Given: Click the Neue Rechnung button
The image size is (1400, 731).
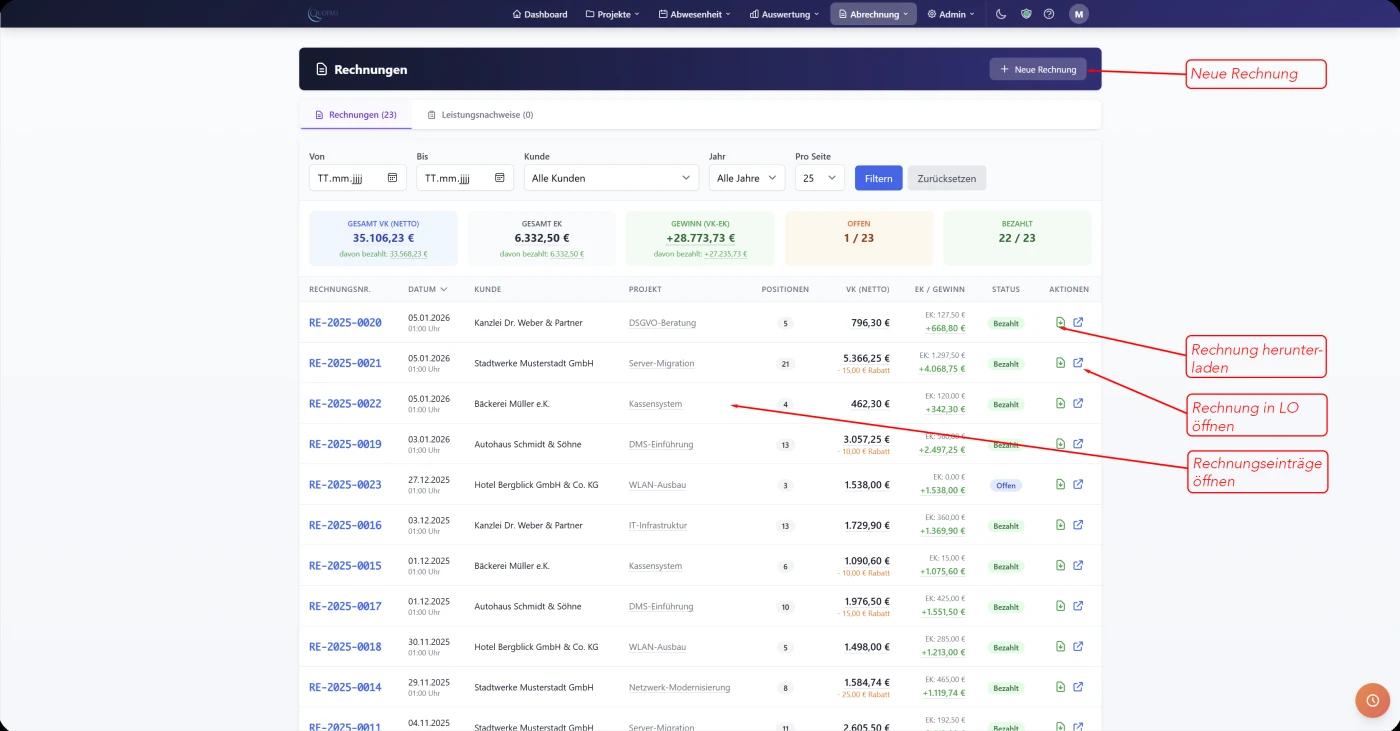Looking at the screenshot, I should [1038, 69].
